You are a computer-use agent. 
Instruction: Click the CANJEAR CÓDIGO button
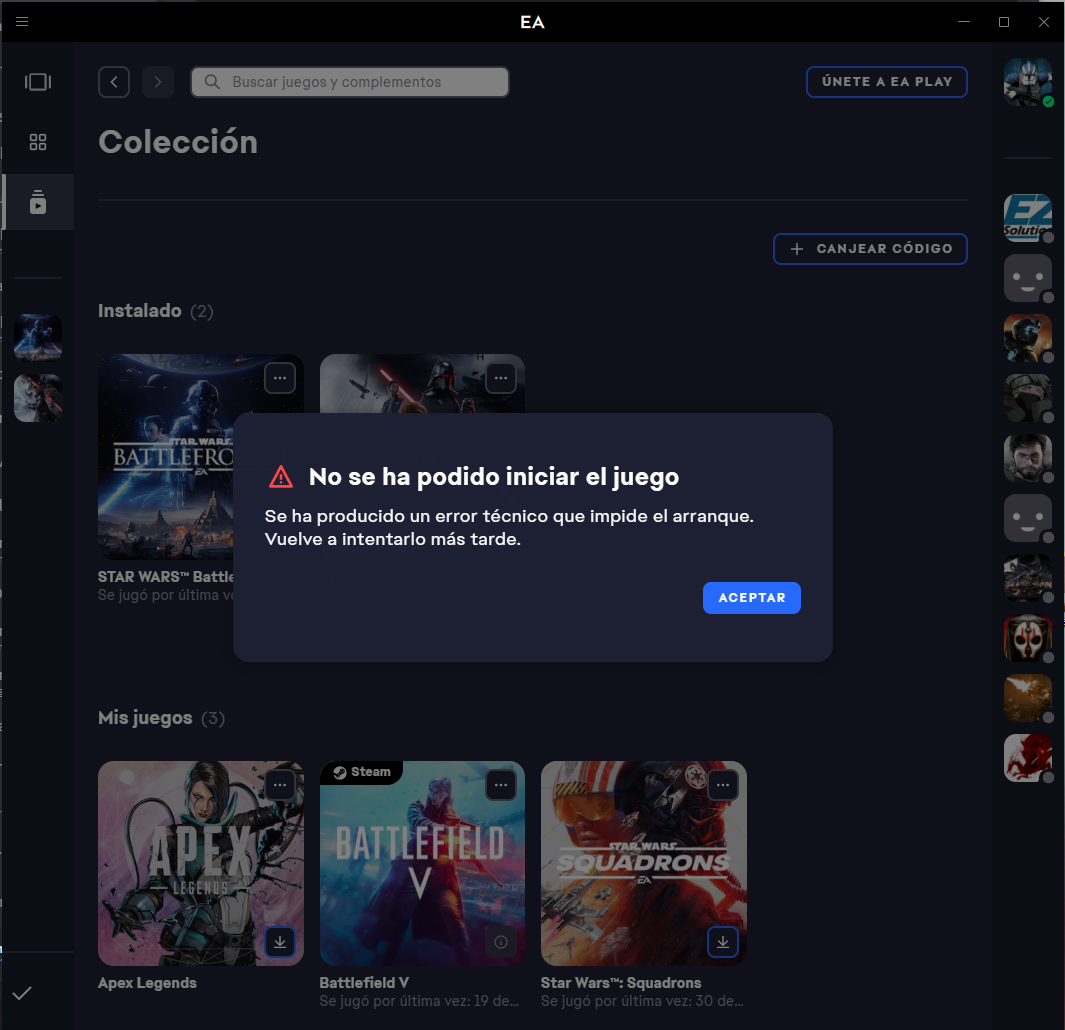(870, 249)
